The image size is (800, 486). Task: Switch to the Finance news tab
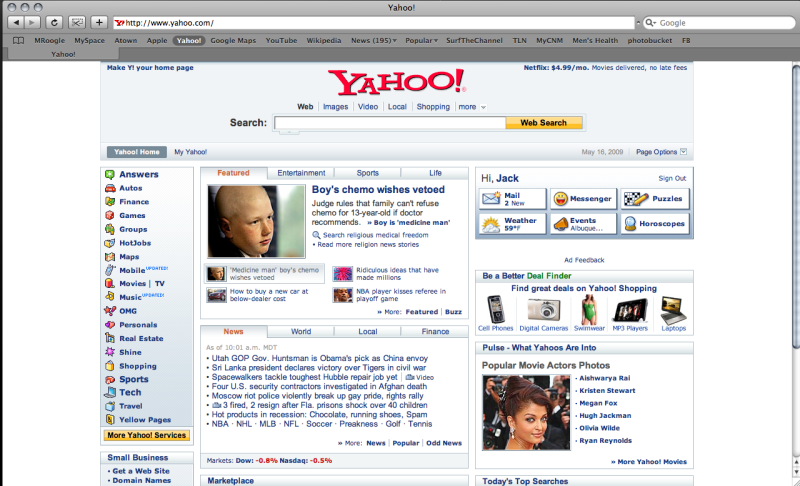pyautogui.click(x=435, y=331)
